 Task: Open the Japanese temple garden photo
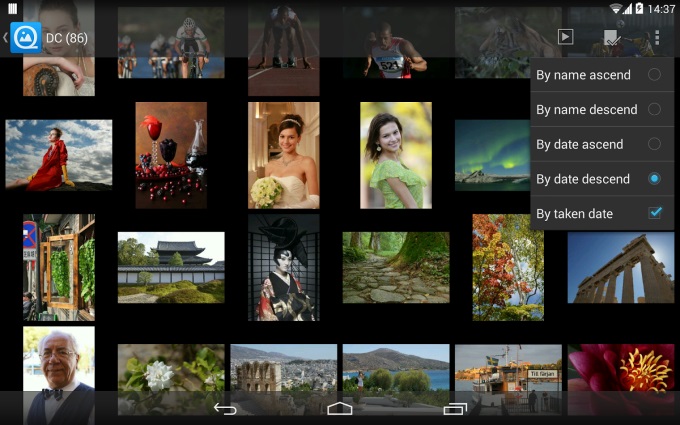click(171, 266)
